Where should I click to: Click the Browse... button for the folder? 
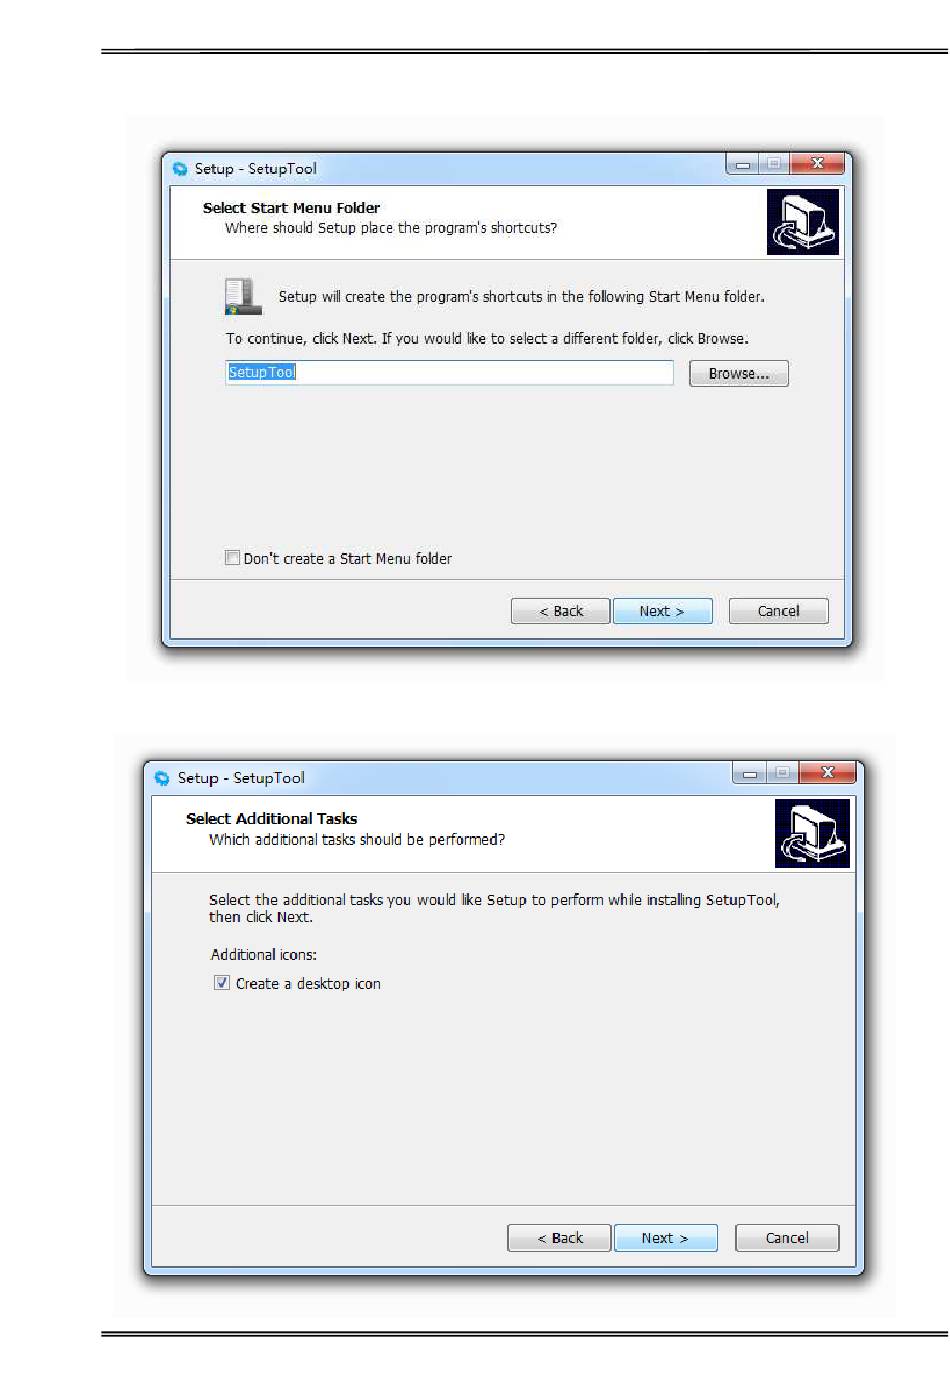coord(739,374)
